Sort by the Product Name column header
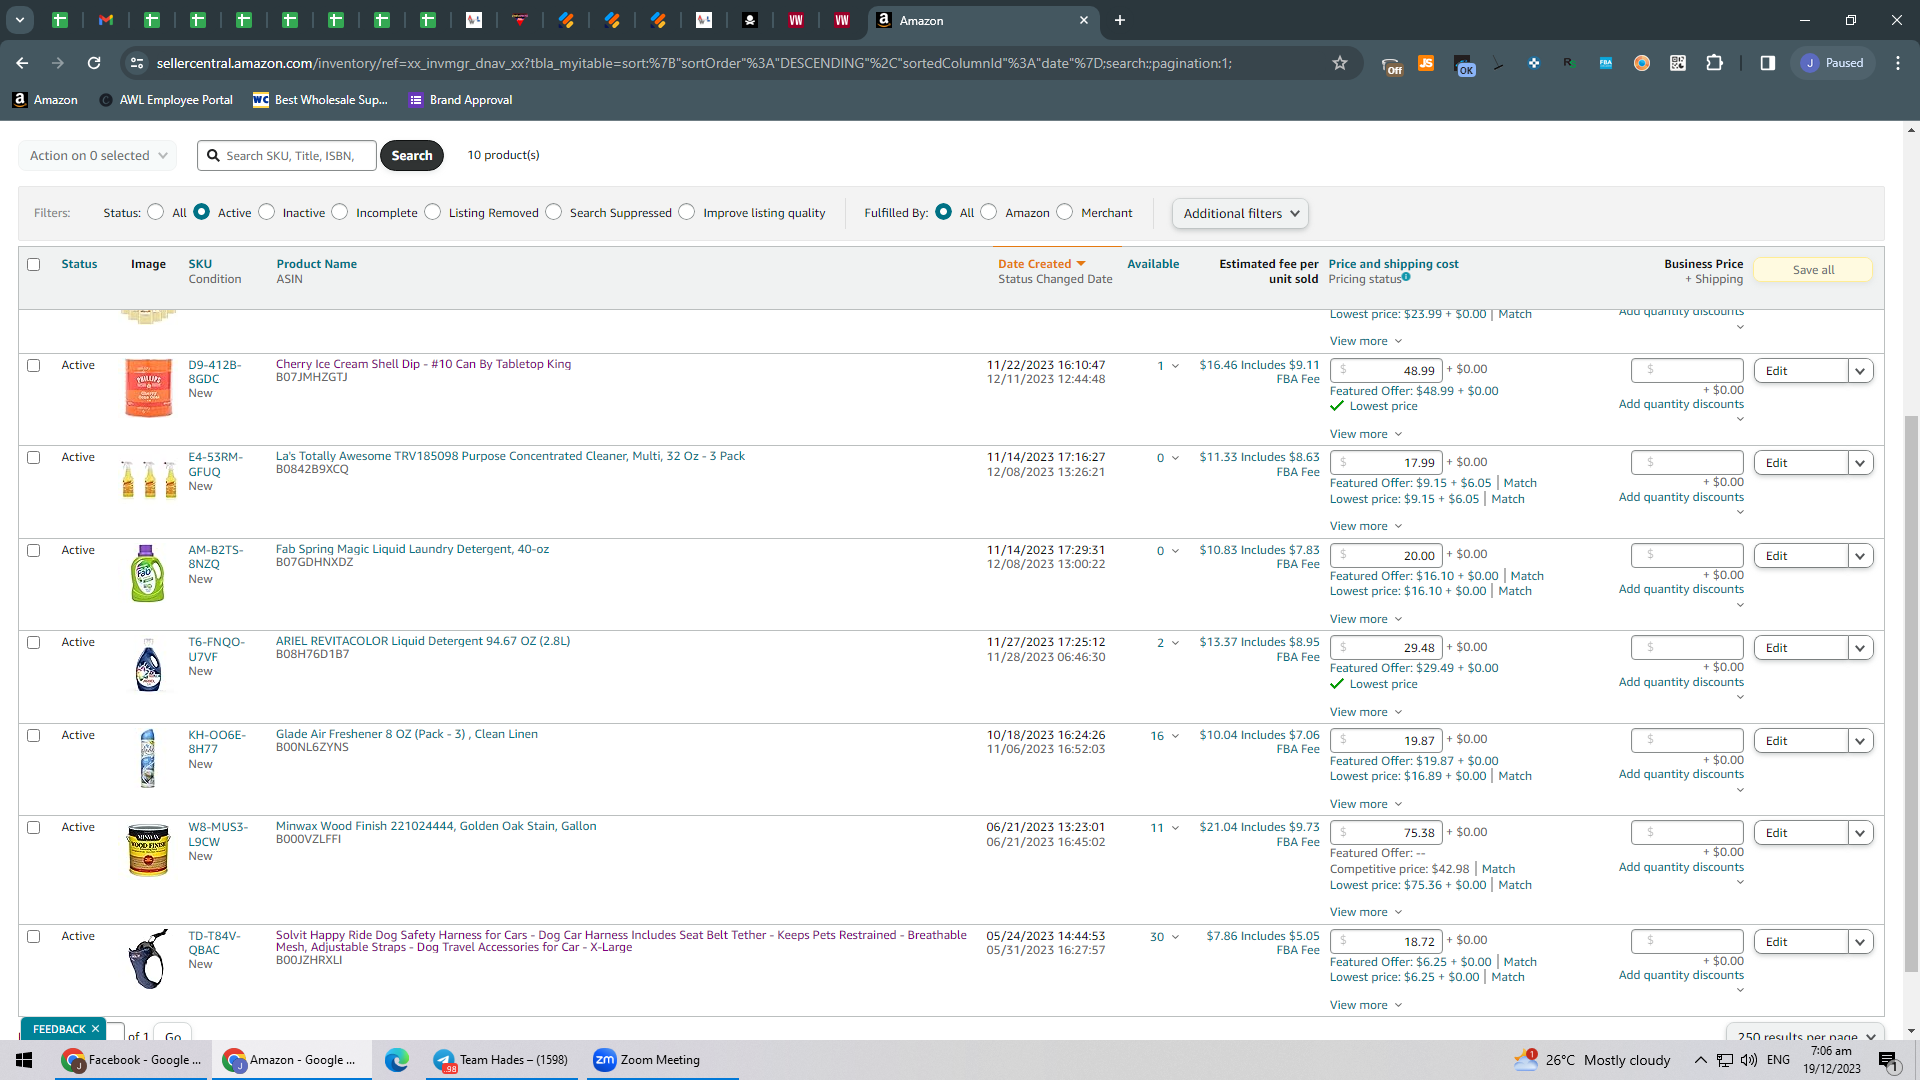Image resolution: width=1920 pixels, height=1080 pixels. tap(316, 264)
